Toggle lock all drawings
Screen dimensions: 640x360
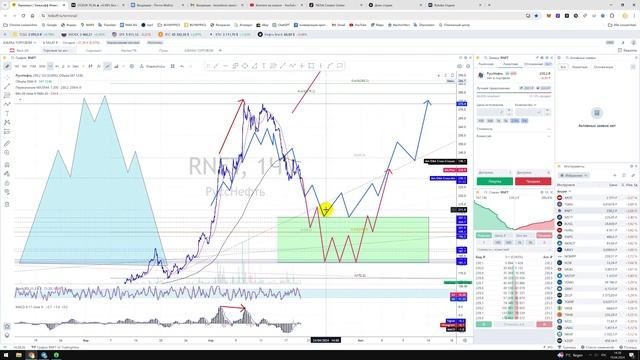7,183
